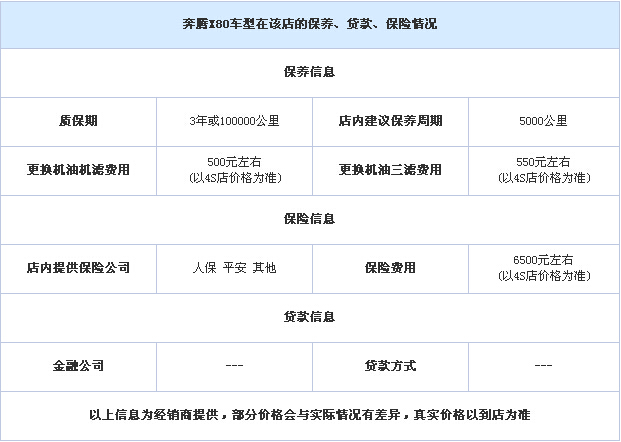The image size is (621, 442).
Task: Click the 更换机油机滤费用 label
Action: (78, 170)
